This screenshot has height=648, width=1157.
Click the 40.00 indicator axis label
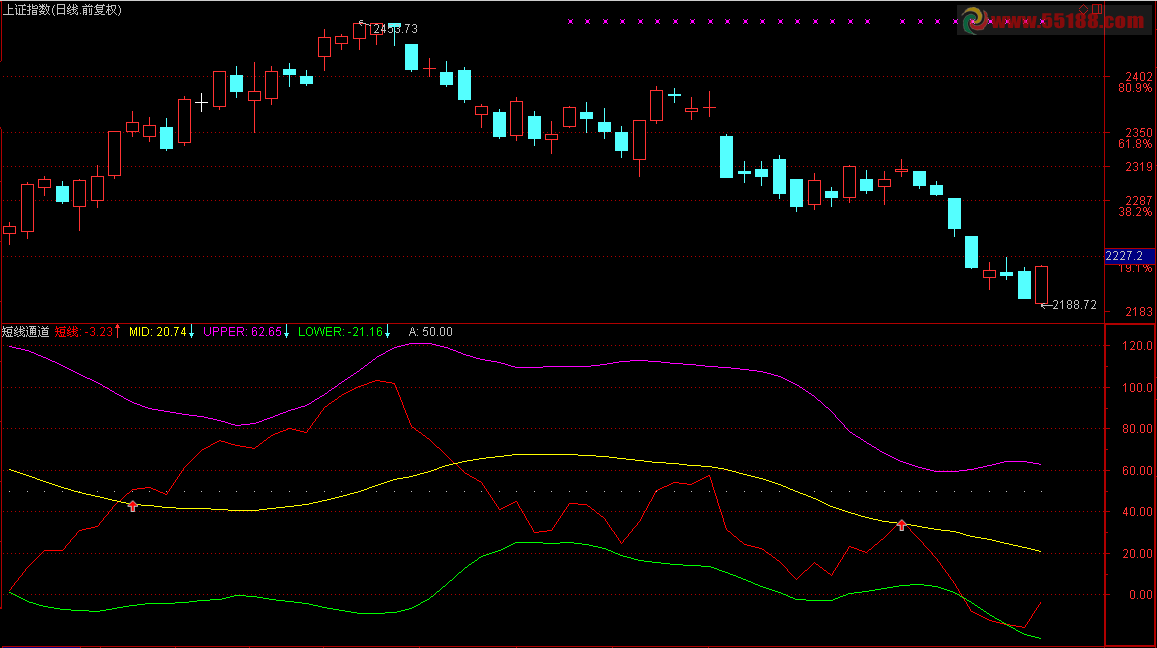(1137, 511)
